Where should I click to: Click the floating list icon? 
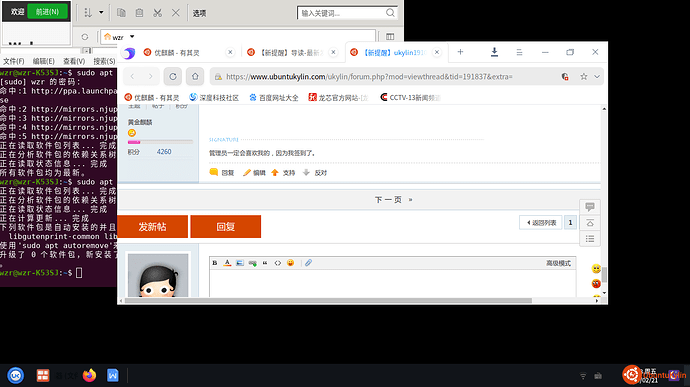pos(590,239)
